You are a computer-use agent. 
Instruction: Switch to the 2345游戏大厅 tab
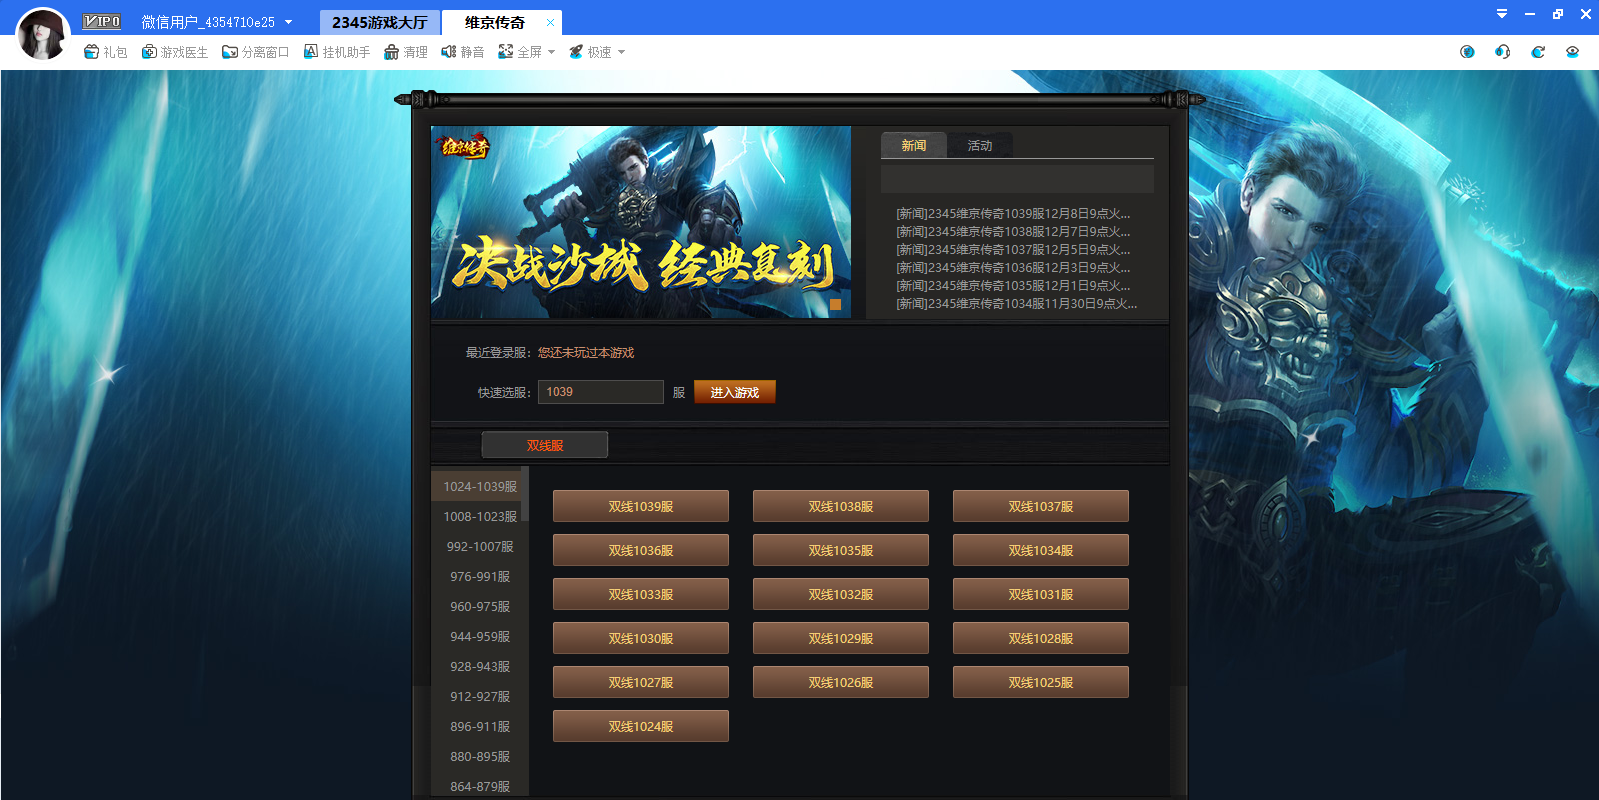(x=379, y=22)
